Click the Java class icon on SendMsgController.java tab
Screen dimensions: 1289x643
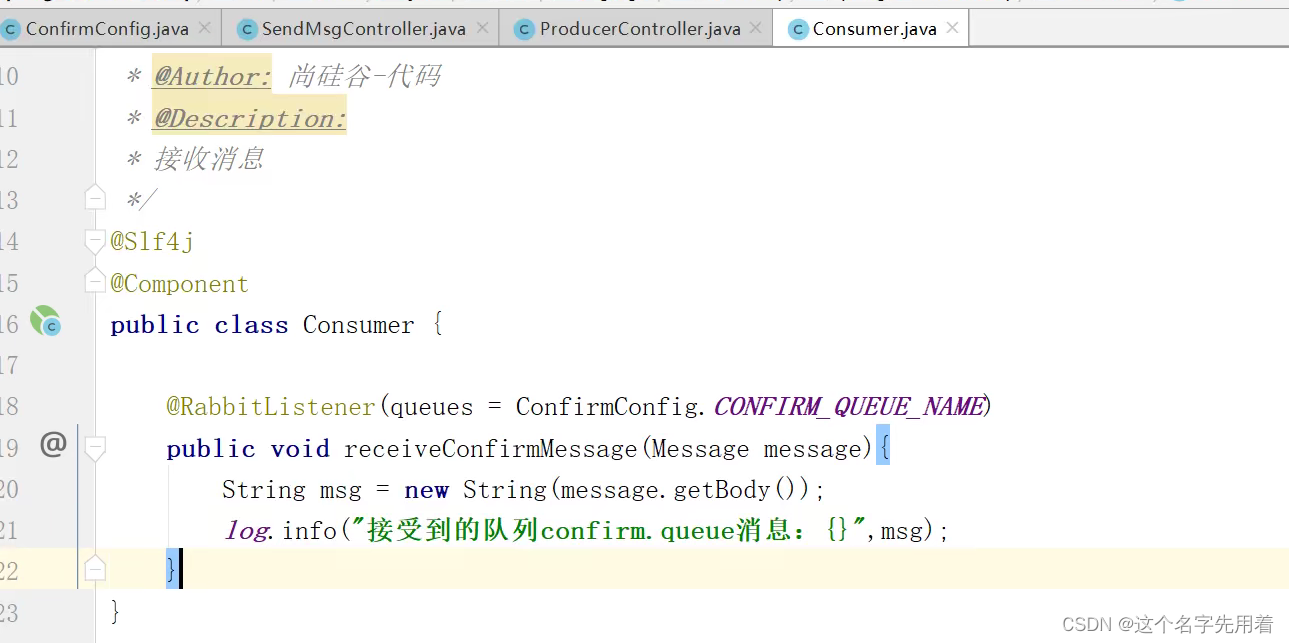click(x=246, y=29)
